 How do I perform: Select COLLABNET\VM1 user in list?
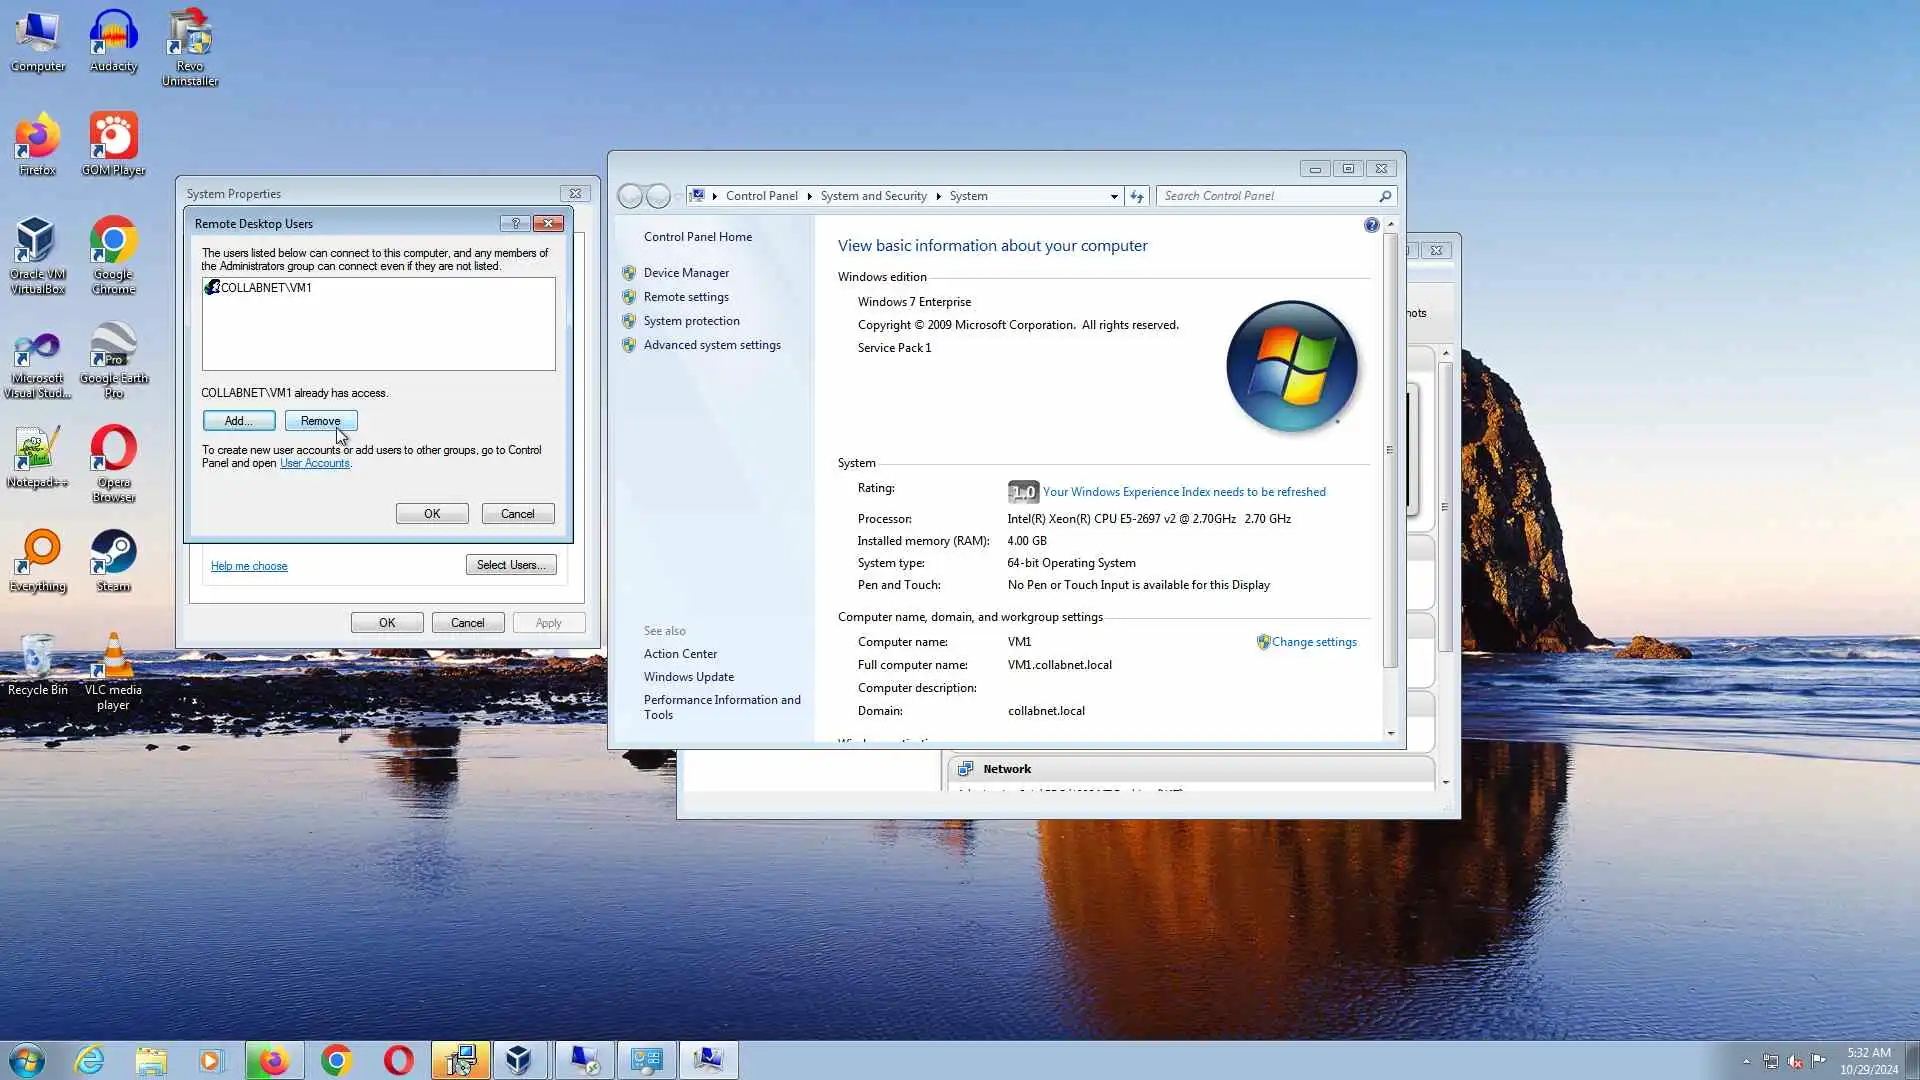coord(265,288)
